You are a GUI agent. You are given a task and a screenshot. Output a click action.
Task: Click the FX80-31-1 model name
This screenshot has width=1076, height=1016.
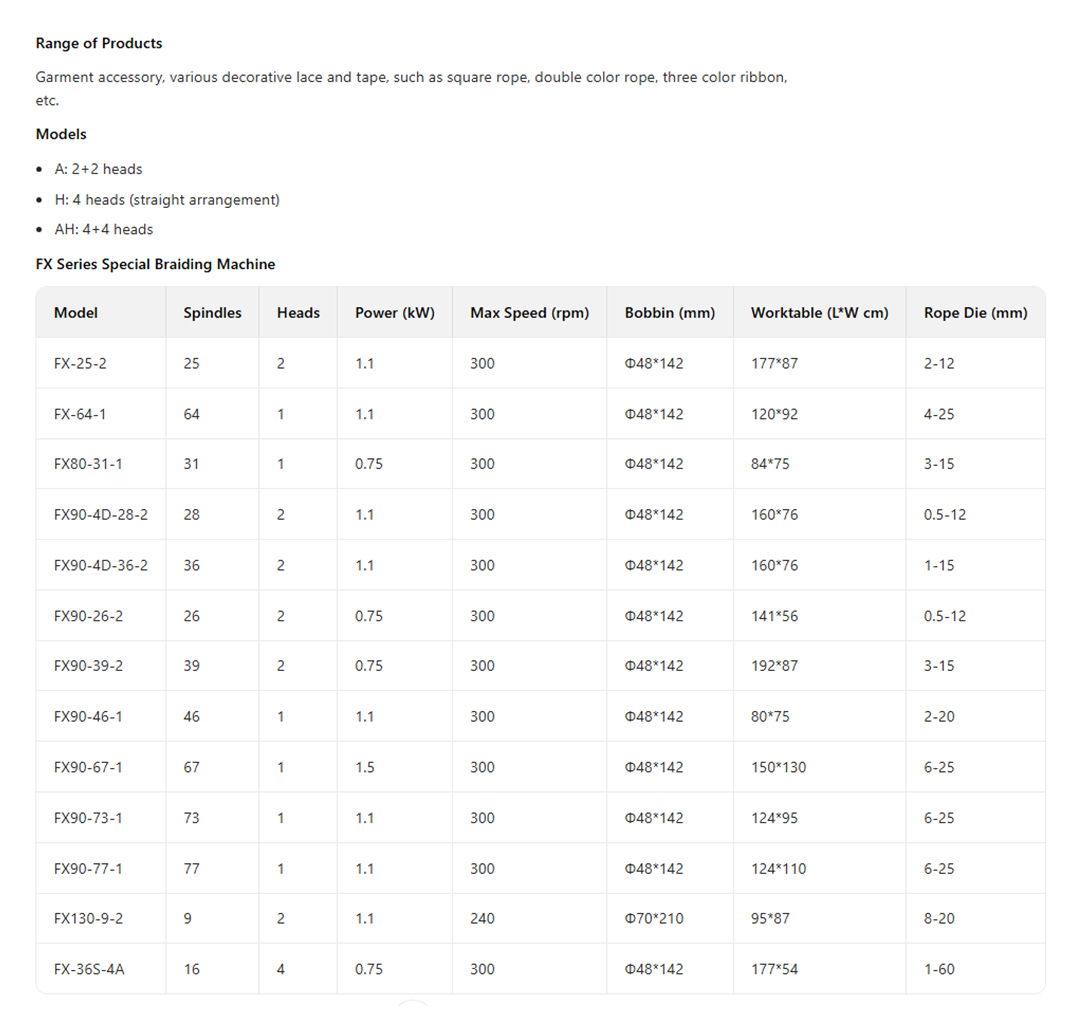88,464
